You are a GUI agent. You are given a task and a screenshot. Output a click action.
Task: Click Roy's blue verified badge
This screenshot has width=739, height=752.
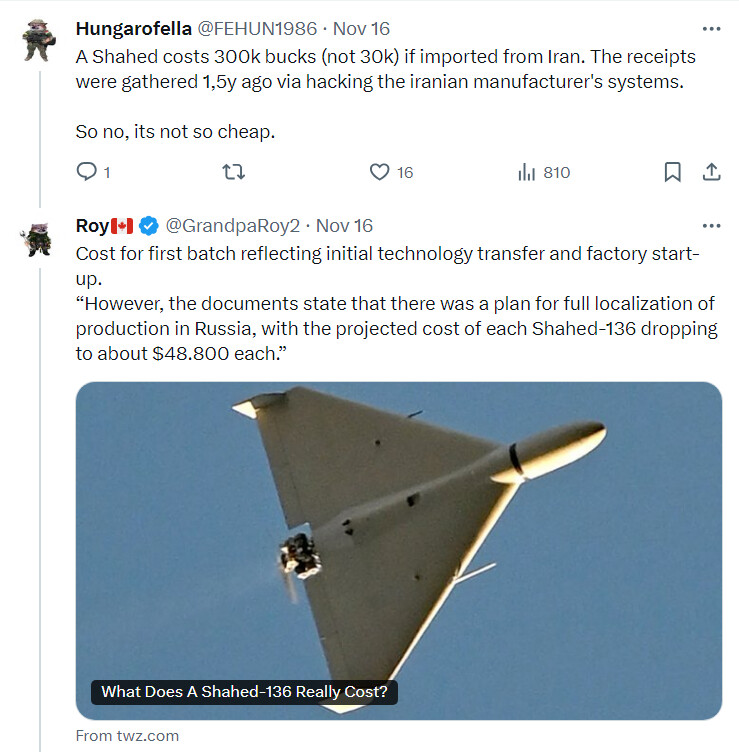coord(149,226)
